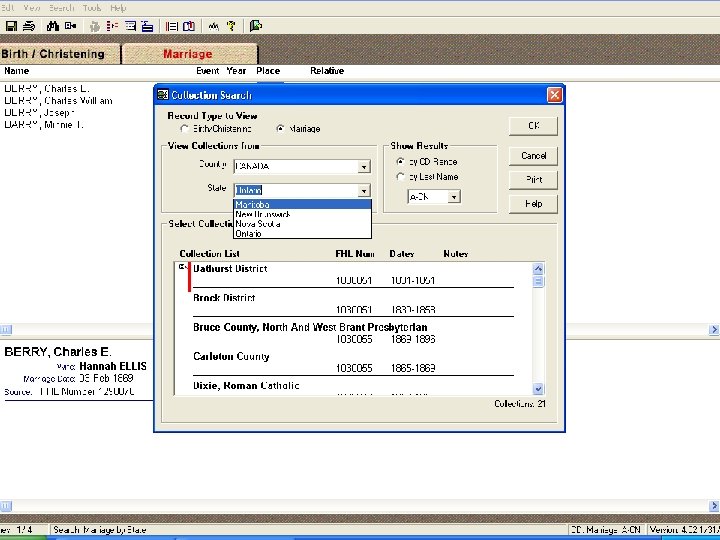Image resolution: width=720 pixels, height=540 pixels.
Task: Pick Nova Scotia from the State list
Action: 303,224
